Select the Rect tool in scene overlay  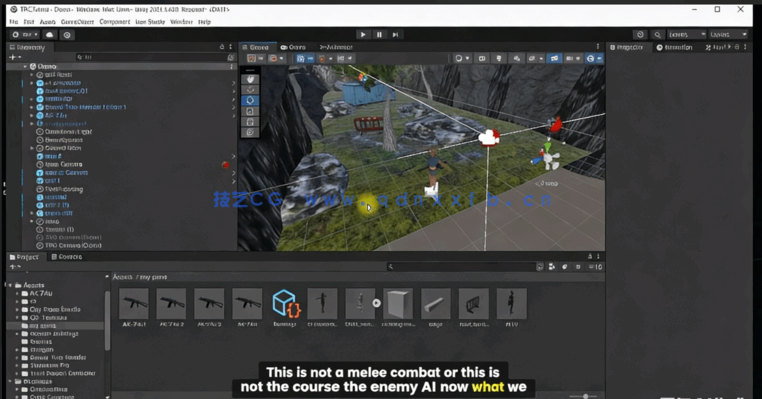click(250, 121)
